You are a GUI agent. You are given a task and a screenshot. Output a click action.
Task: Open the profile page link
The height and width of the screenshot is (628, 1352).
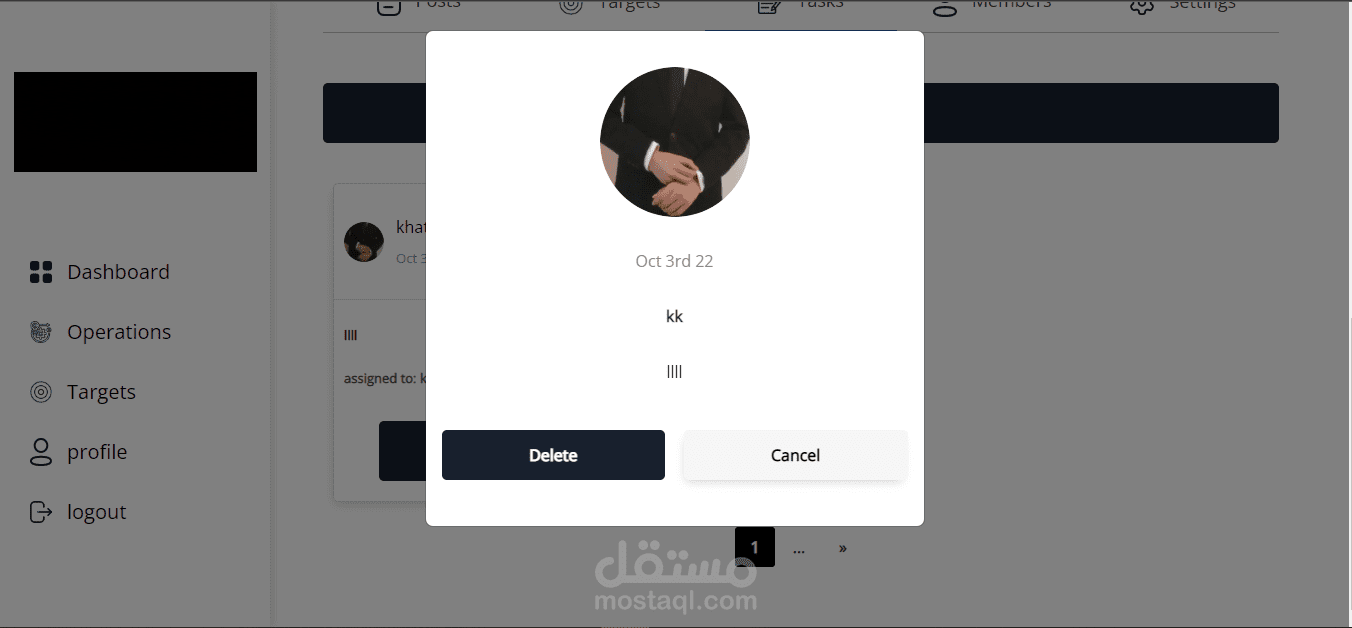[97, 452]
